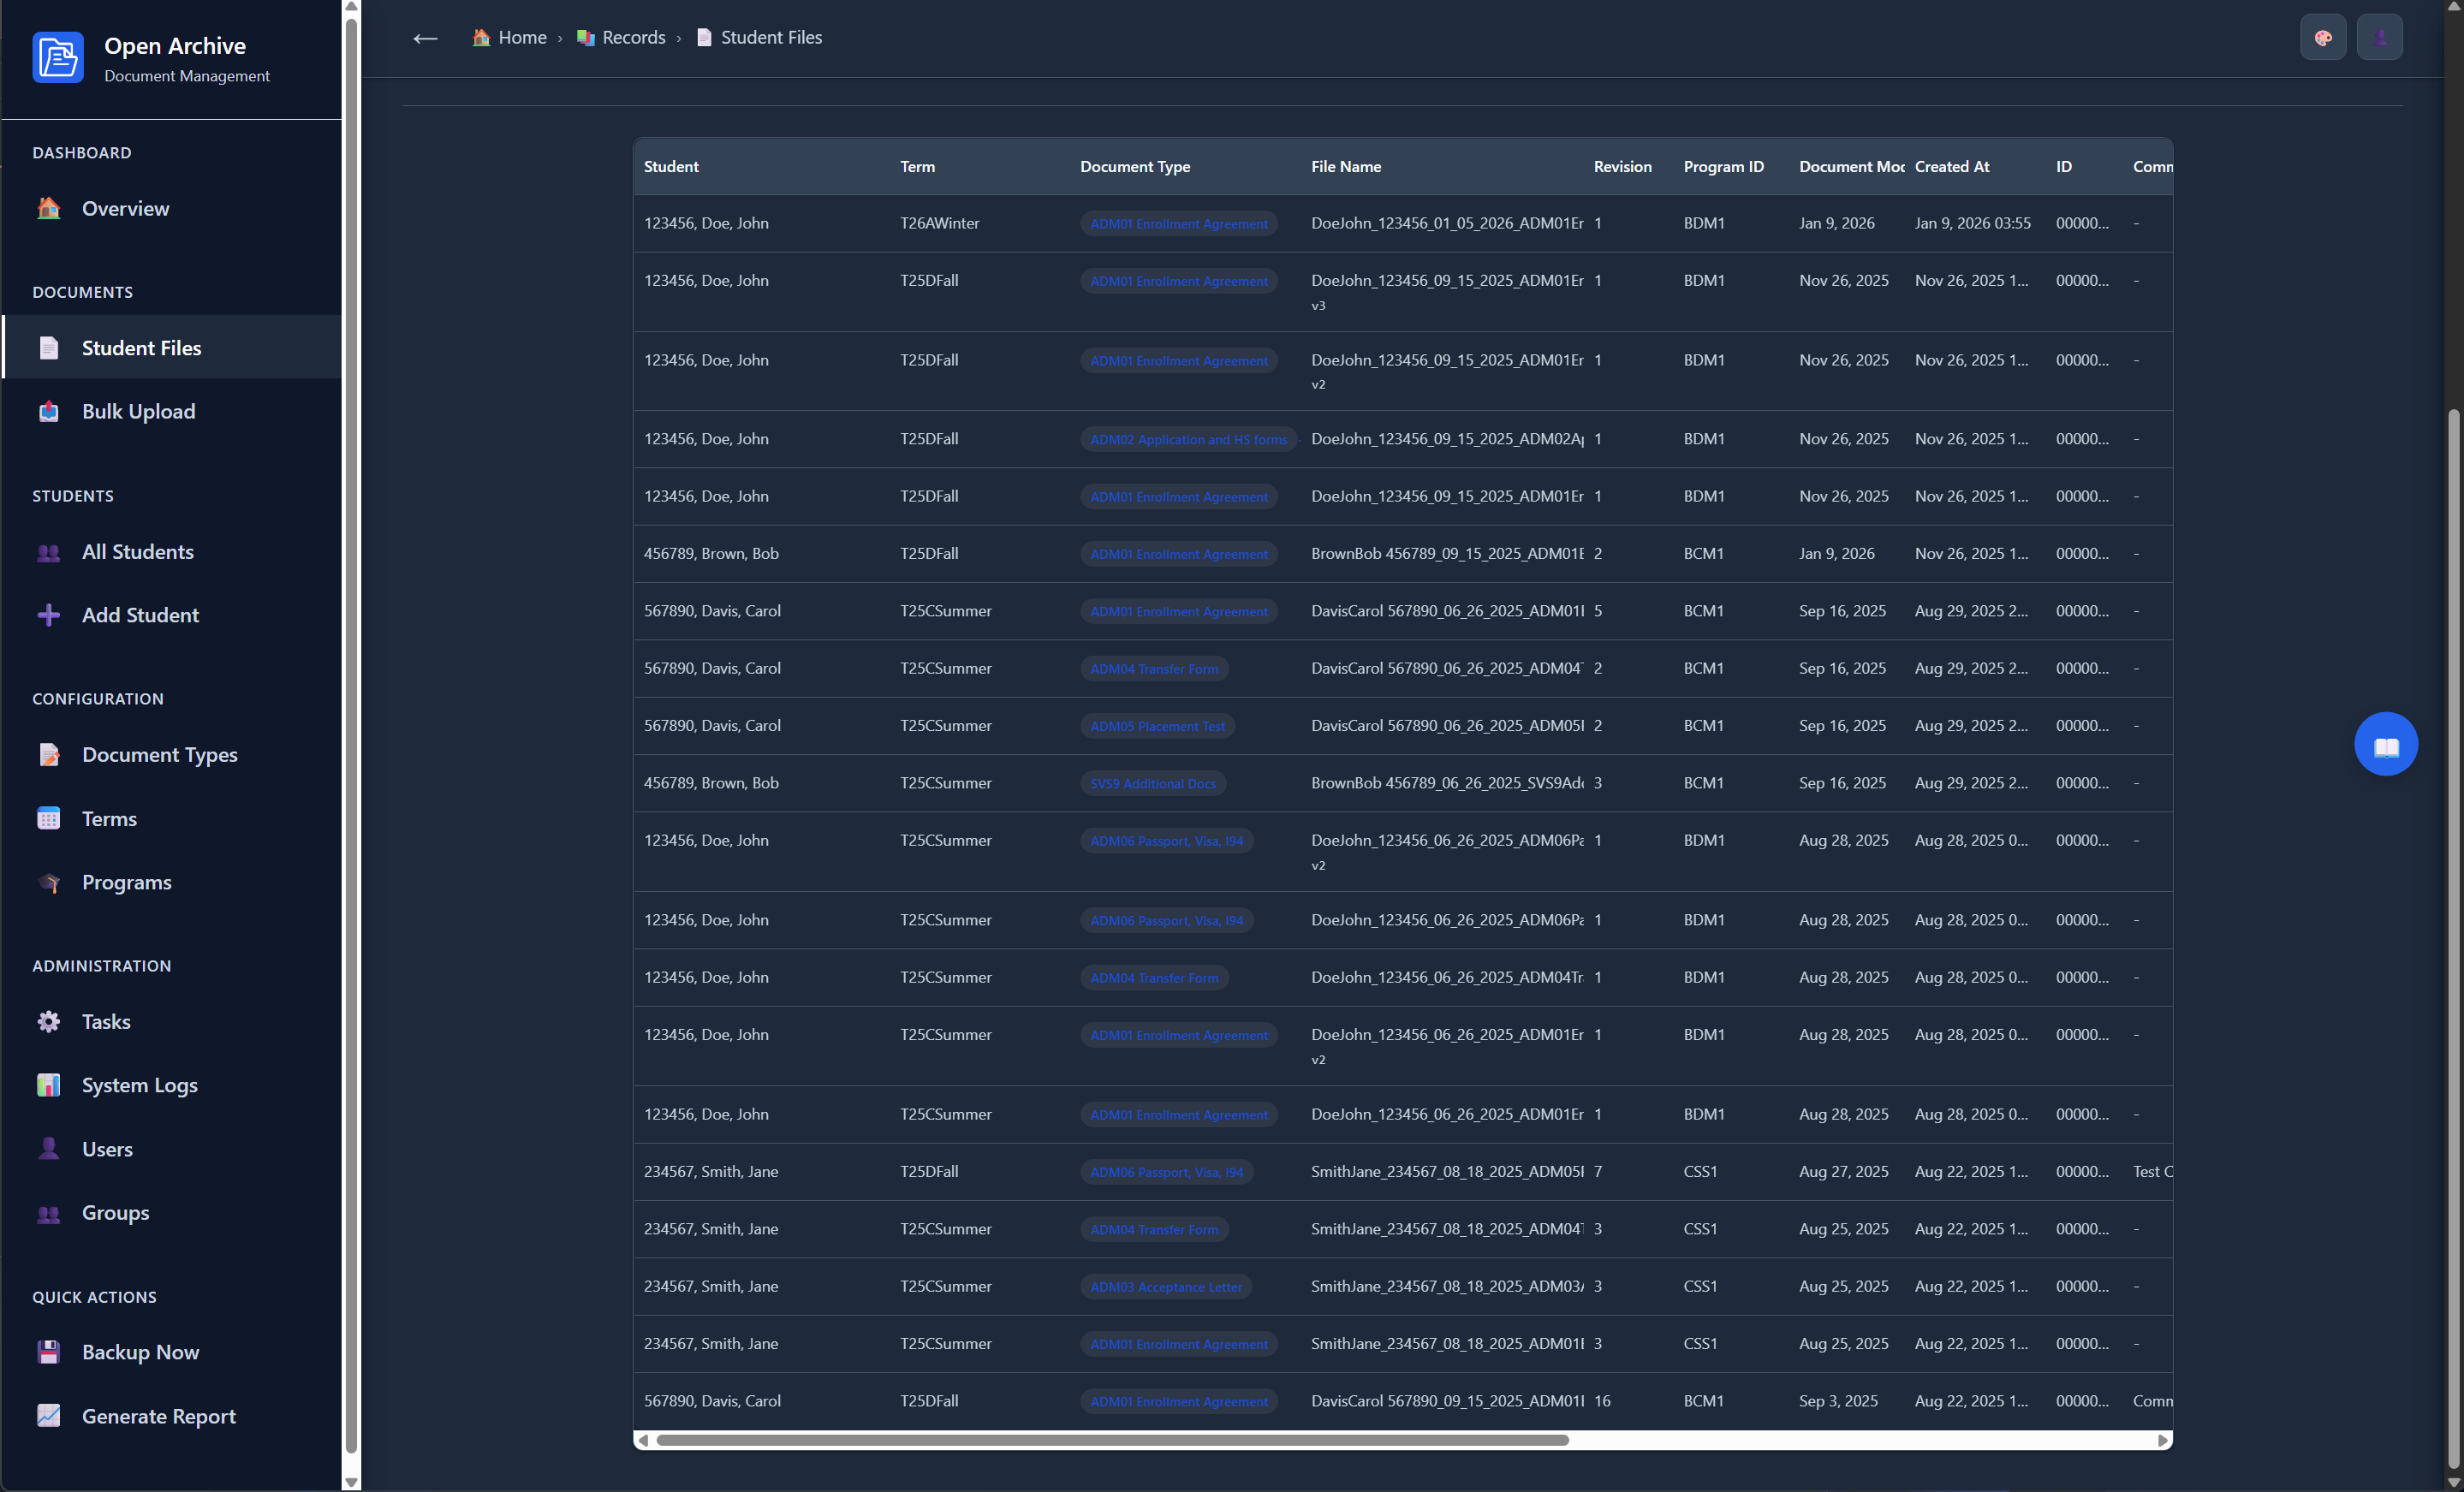Viewport: 2464px width, 1492px height.
Task: Click the All Students people icon
Action: pyautogui.click(x=48, y=552)
